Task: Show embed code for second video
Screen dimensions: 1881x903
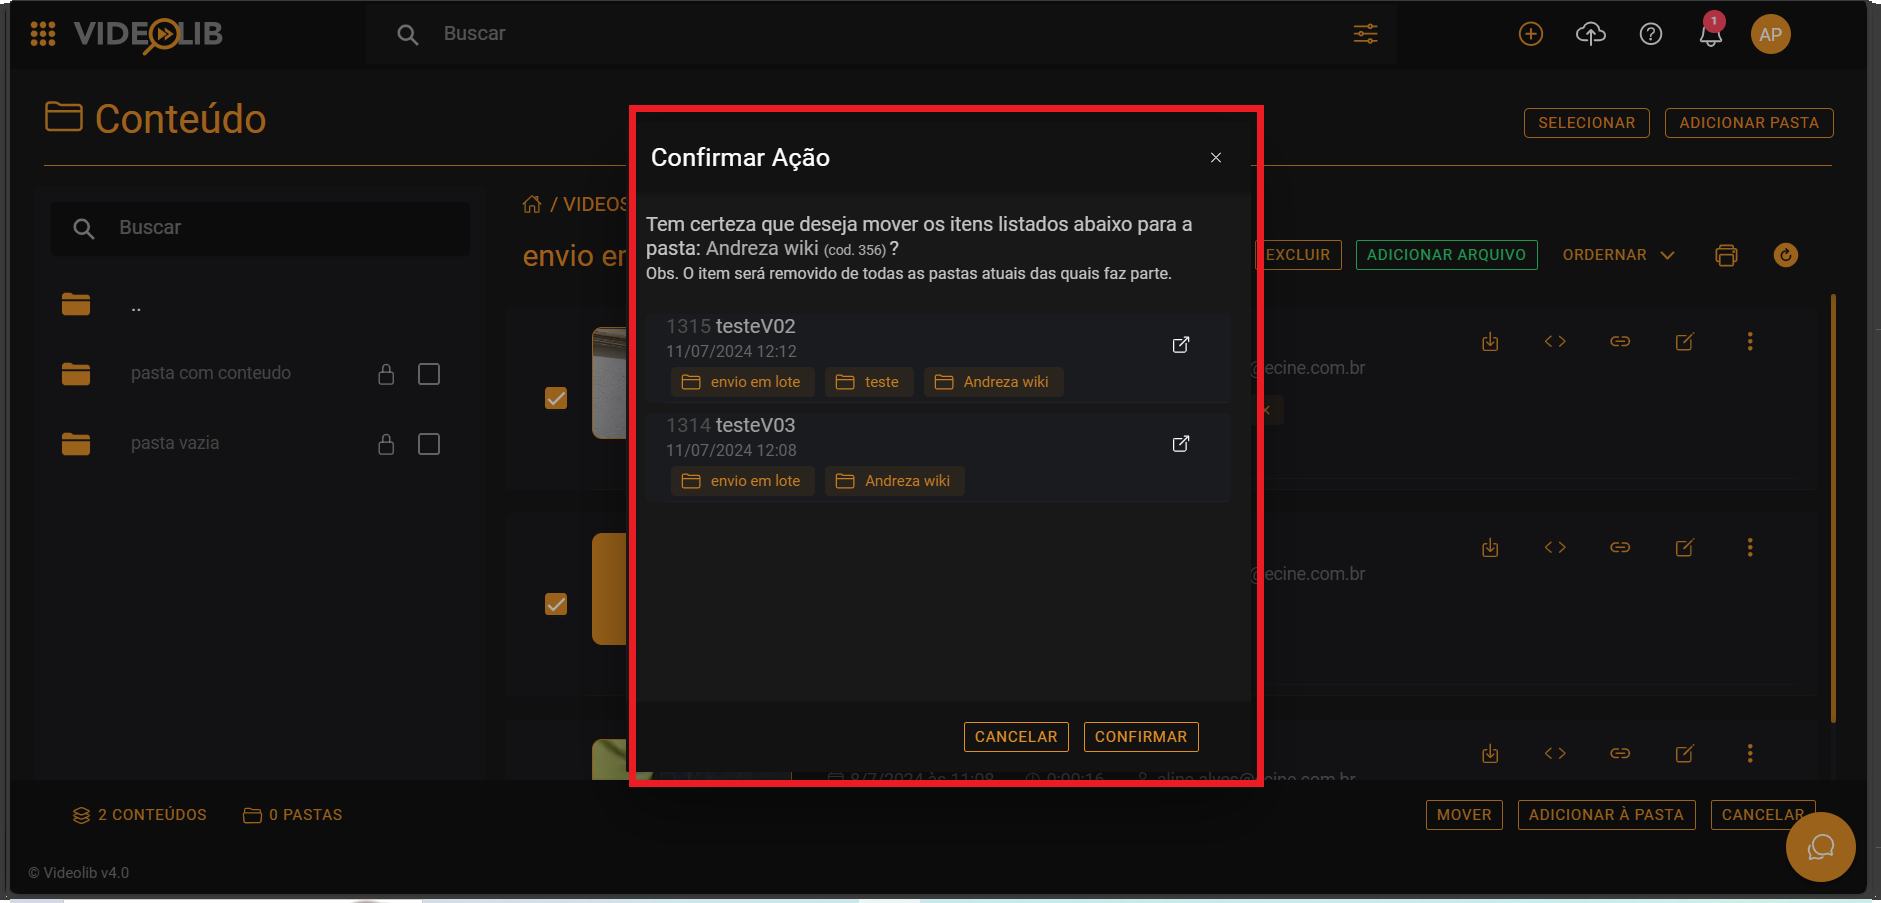Action: [x=1555, y=548]
